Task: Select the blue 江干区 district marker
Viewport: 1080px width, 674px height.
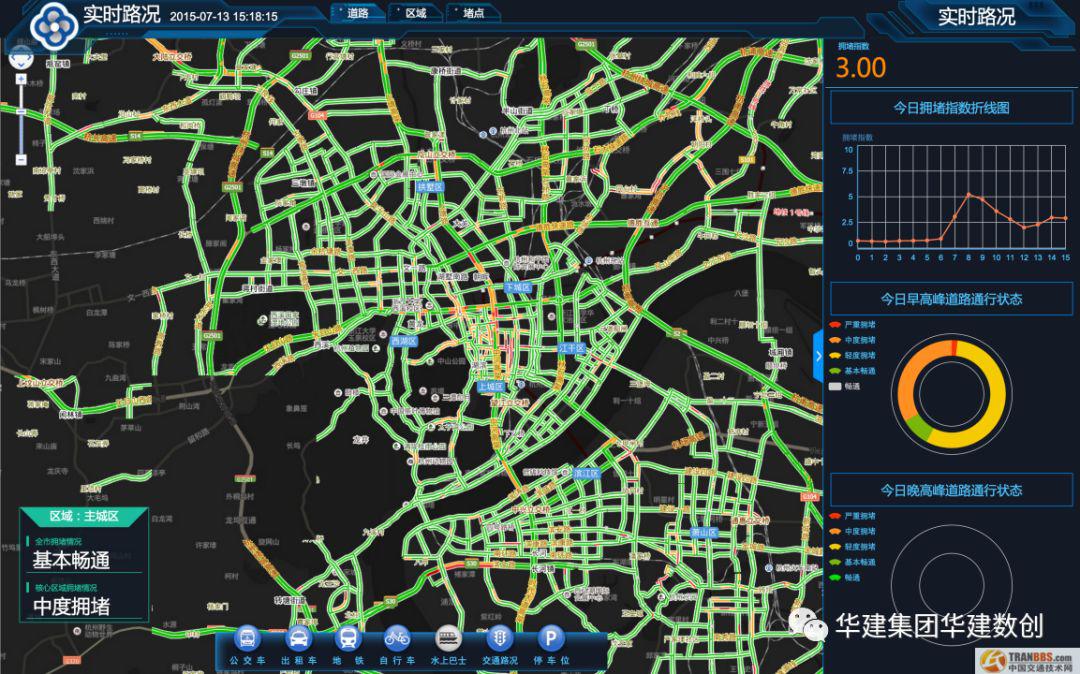Action: click(572, 348)
